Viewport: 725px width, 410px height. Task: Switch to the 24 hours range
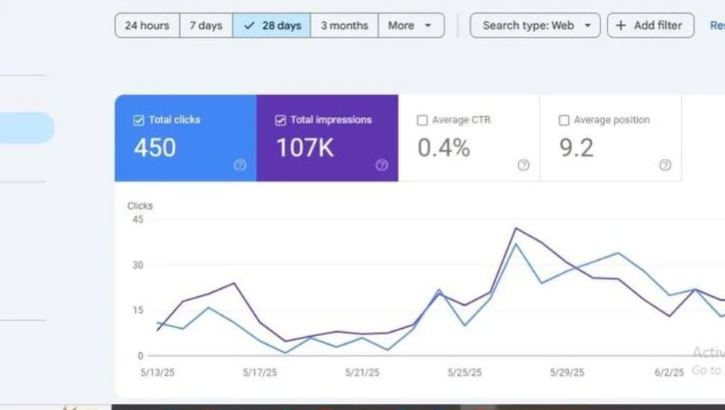147,26
